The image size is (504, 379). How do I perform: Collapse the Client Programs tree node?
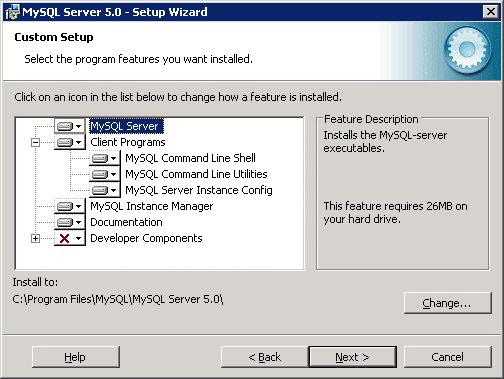point(35,143)
